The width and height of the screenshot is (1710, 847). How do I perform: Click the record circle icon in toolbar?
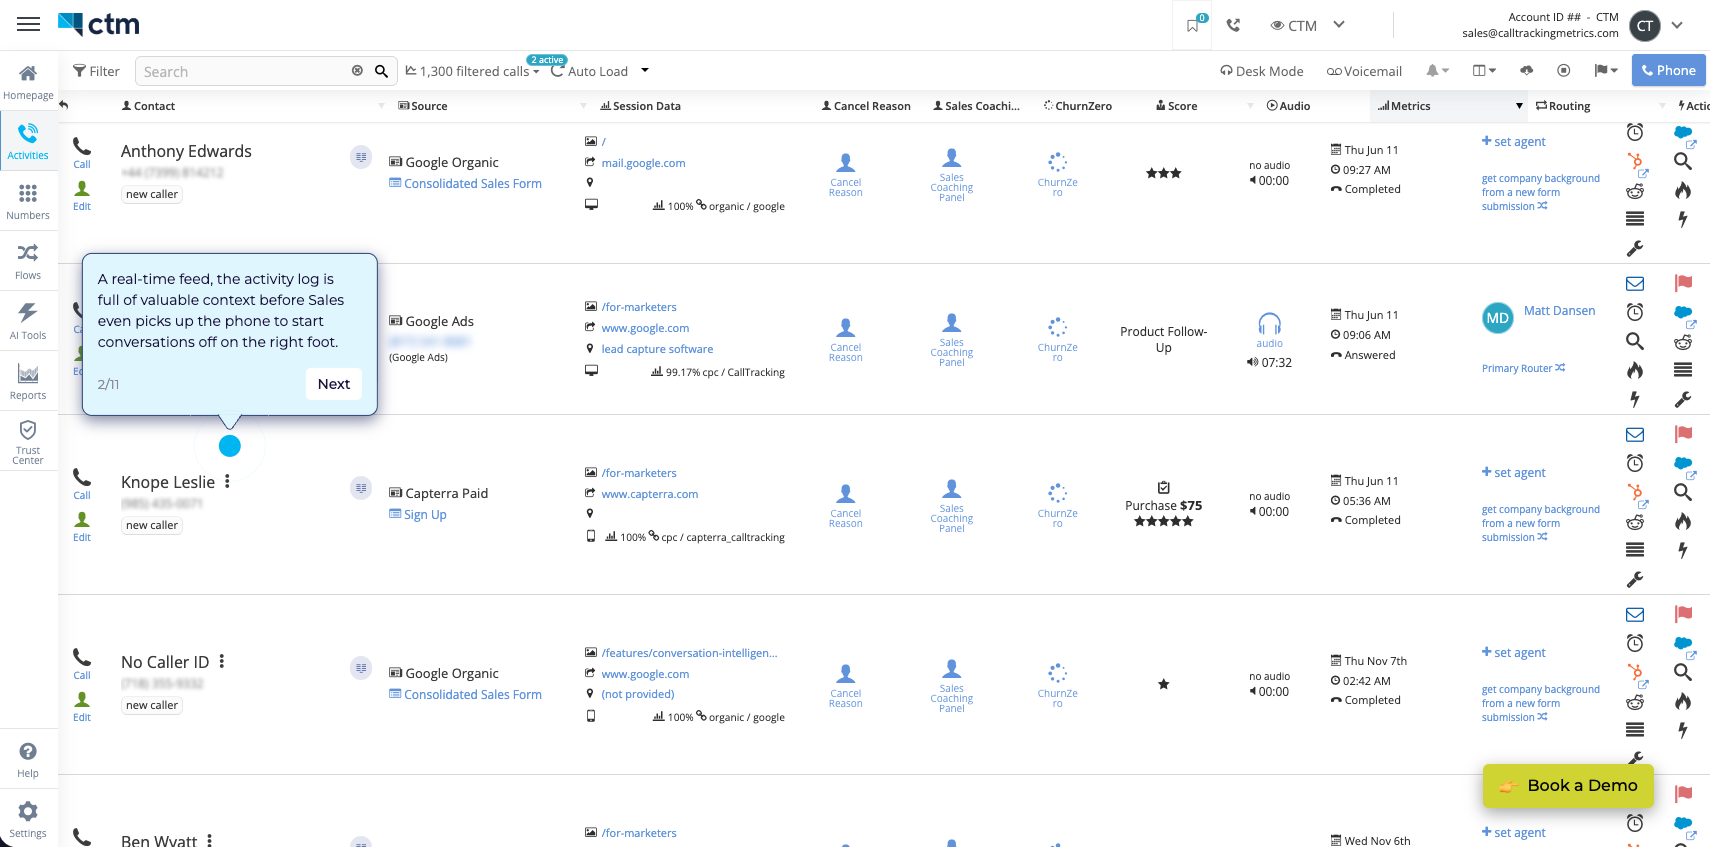pyautogui.click(x=1564, y=70)
